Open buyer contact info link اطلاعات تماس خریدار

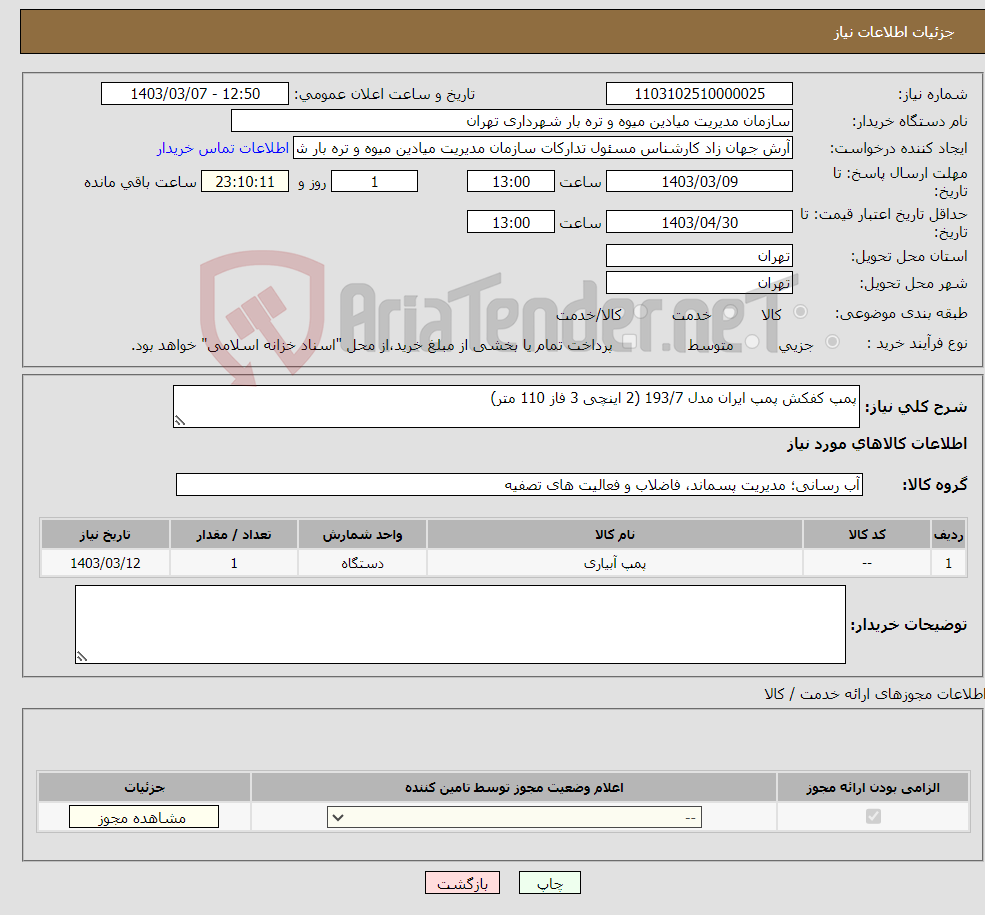[222, 148]
